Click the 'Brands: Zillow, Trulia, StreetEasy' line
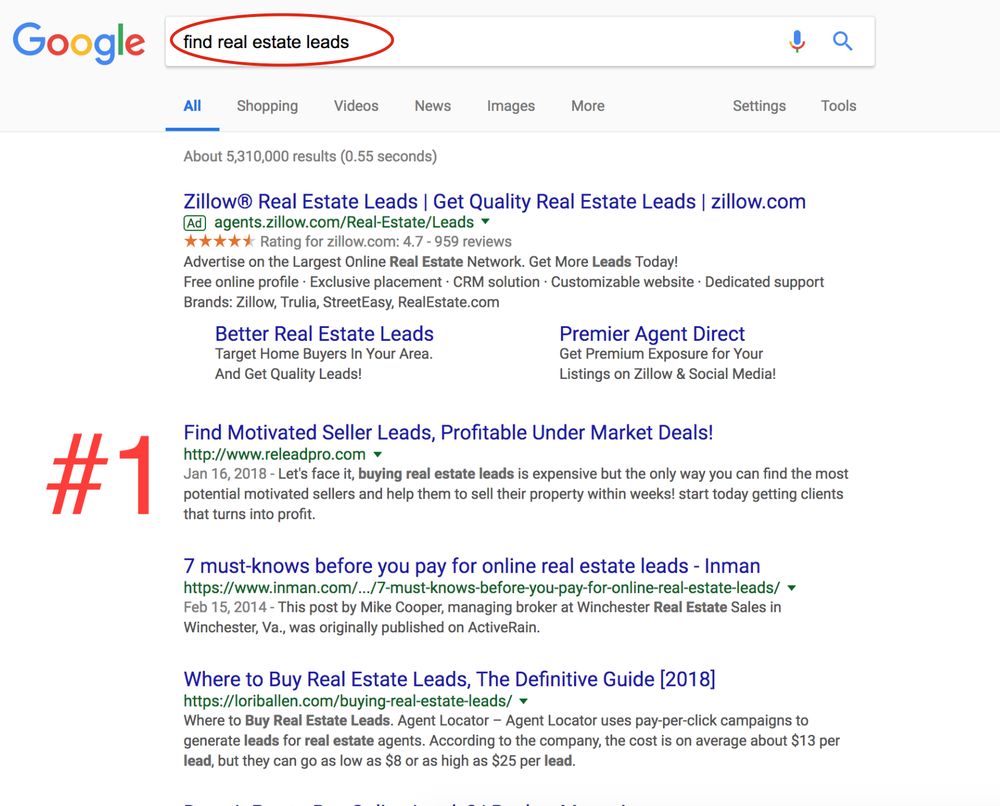This screenshot has height=806, width=1000. pos(341,302)
